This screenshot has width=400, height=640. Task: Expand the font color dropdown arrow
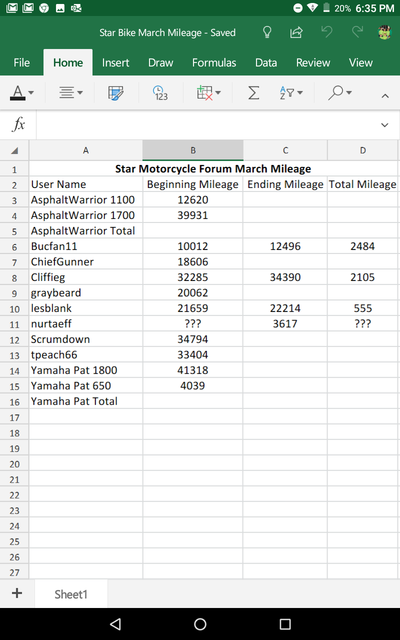coord(31,93)
